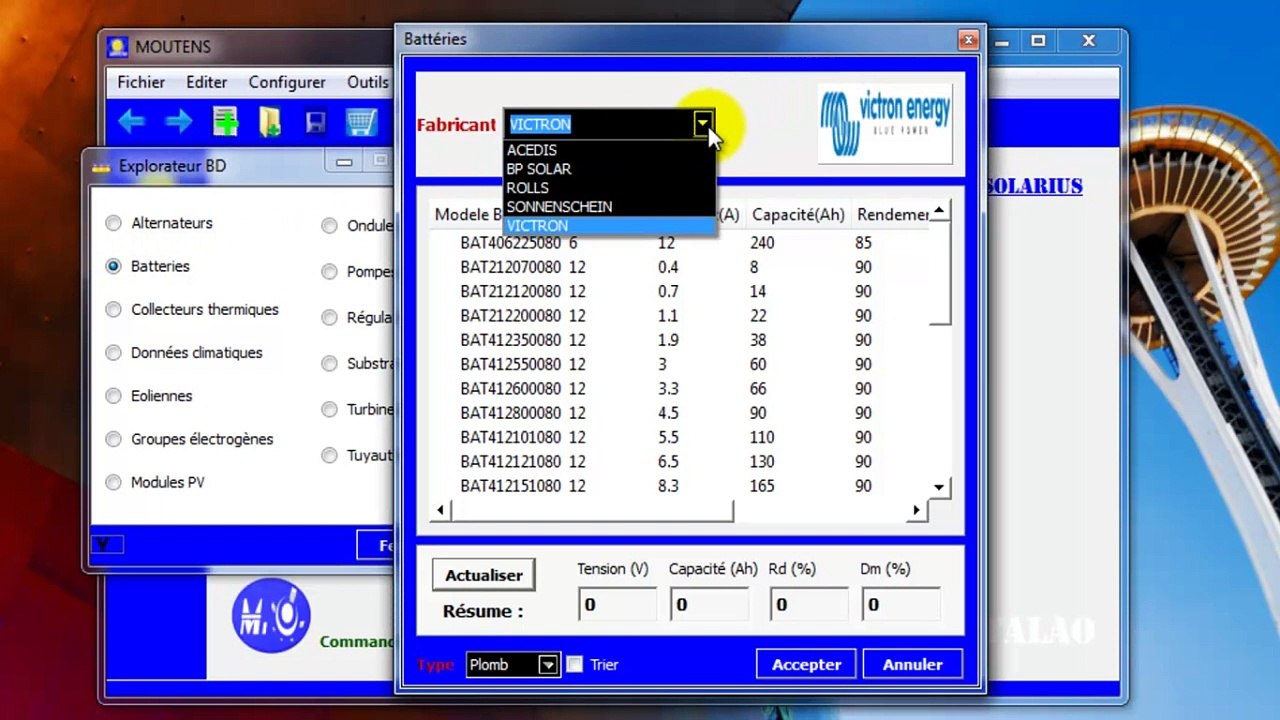This screenshot has height=720, width=1280.
Task: Choose BP SOLAR from the manufacturer list
Action: point(609,169)
